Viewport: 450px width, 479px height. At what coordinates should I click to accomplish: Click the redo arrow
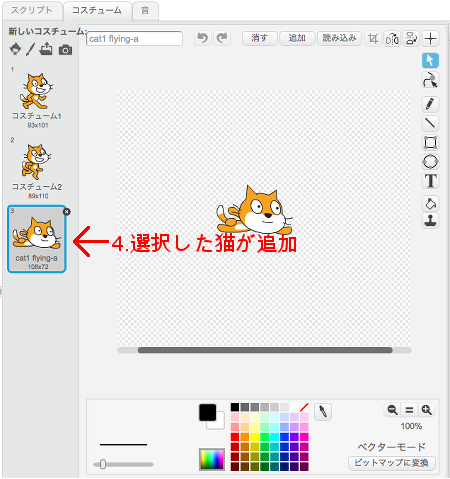222,38
